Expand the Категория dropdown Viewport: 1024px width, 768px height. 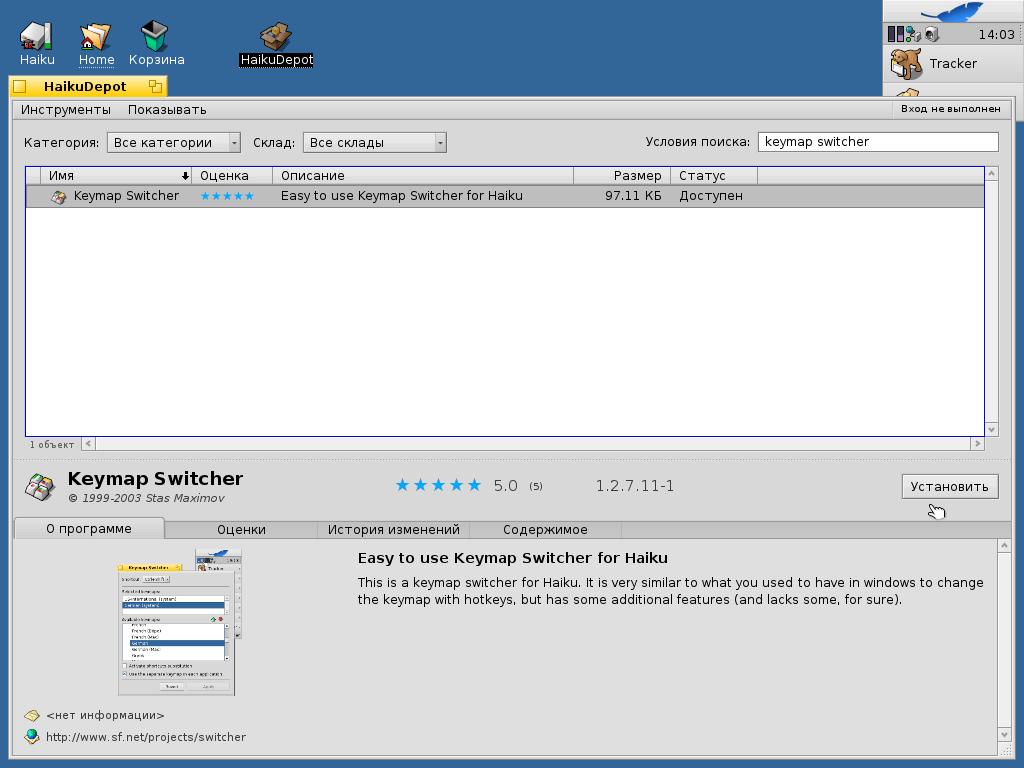click(174, 142)
